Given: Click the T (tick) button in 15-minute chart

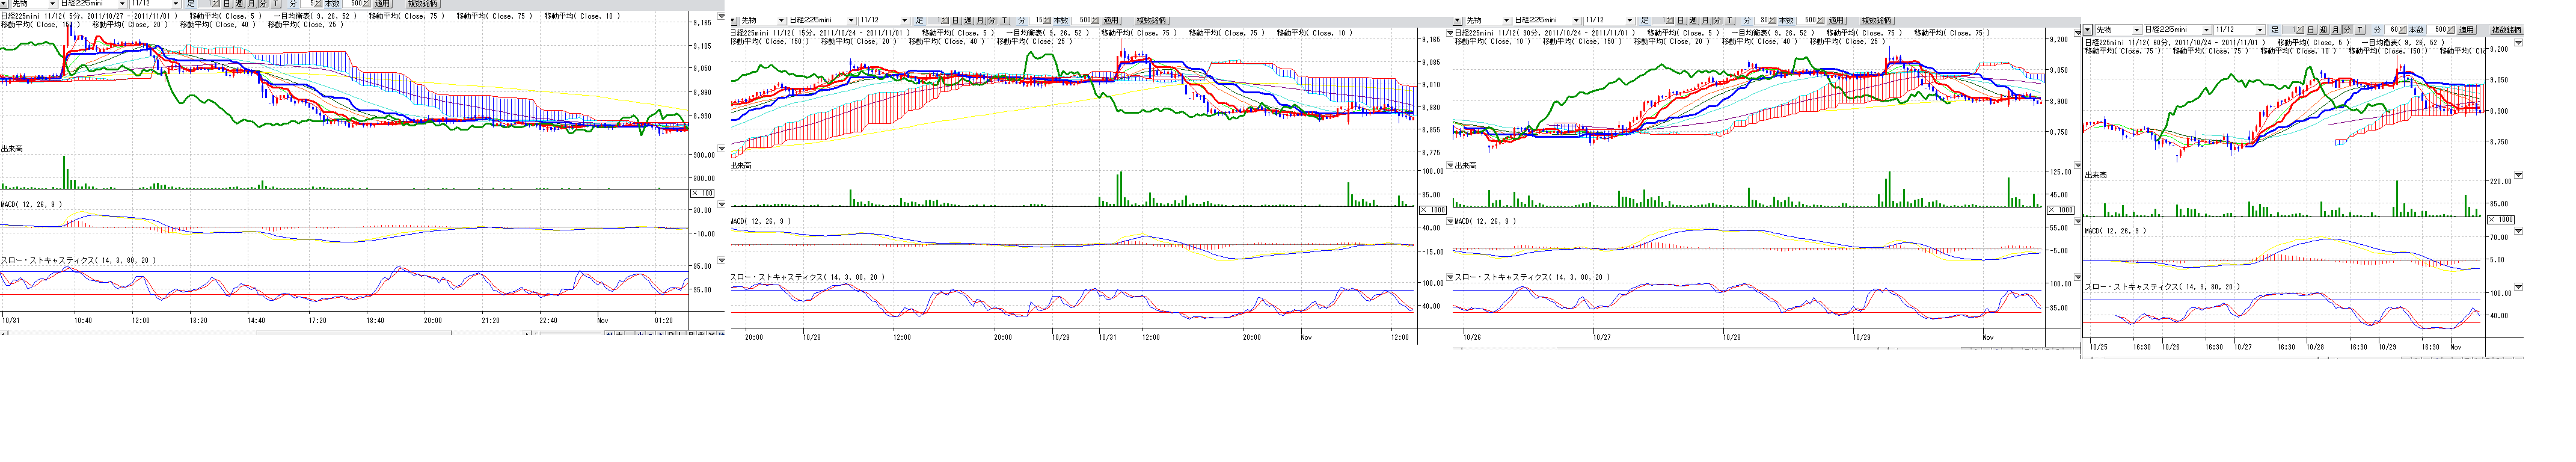Looking at the screenshot, I should [1005, 21].
